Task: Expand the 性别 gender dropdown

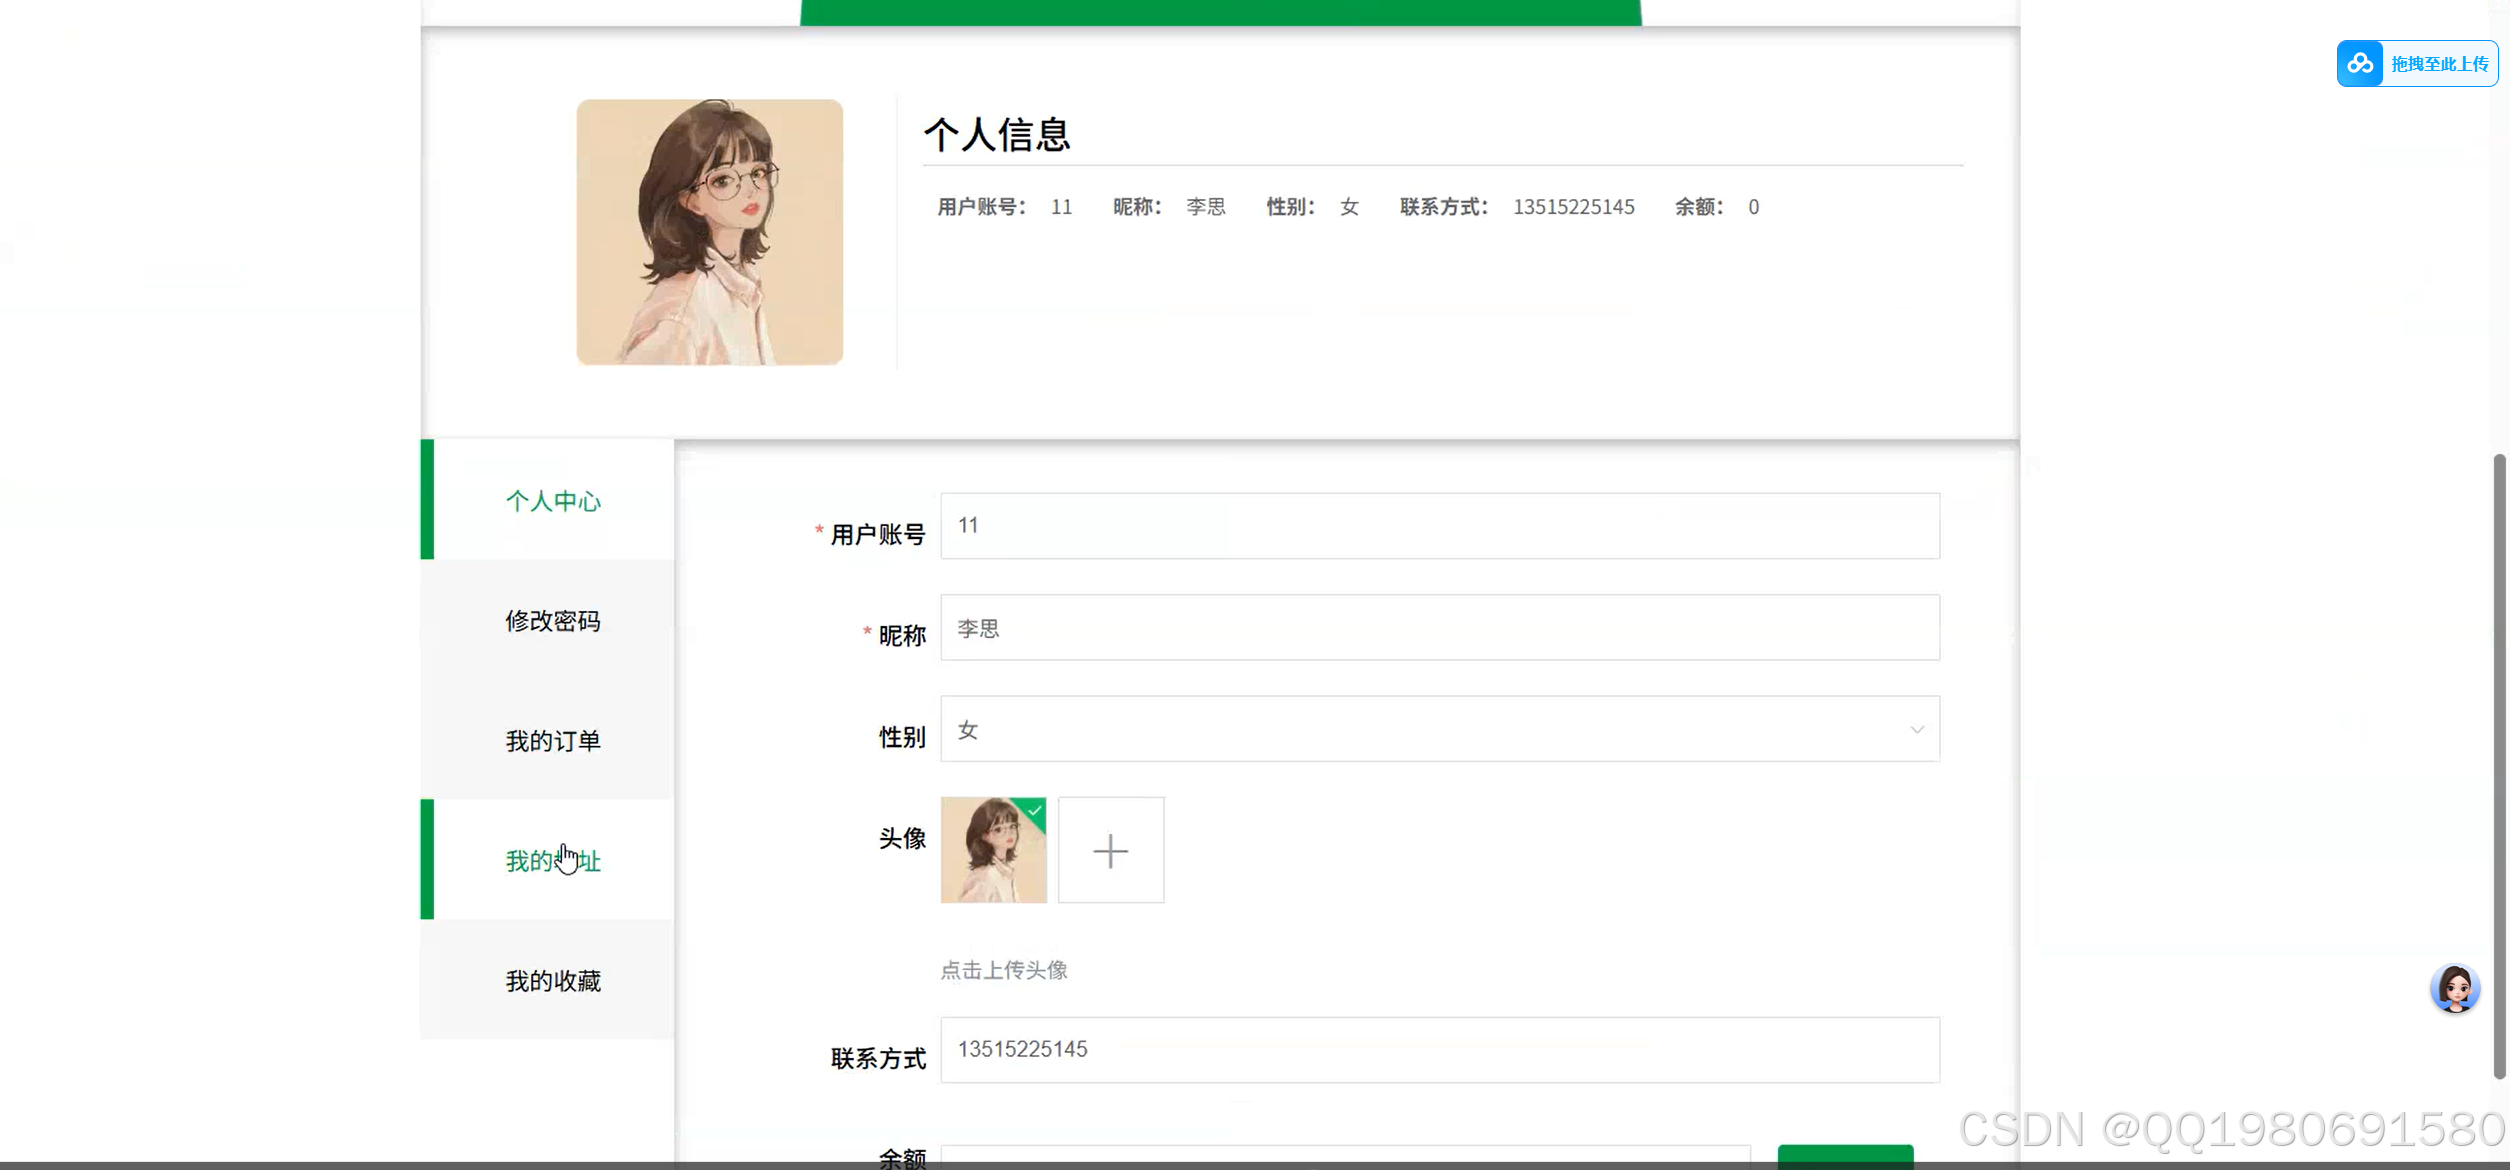Action: point(1916,729)
